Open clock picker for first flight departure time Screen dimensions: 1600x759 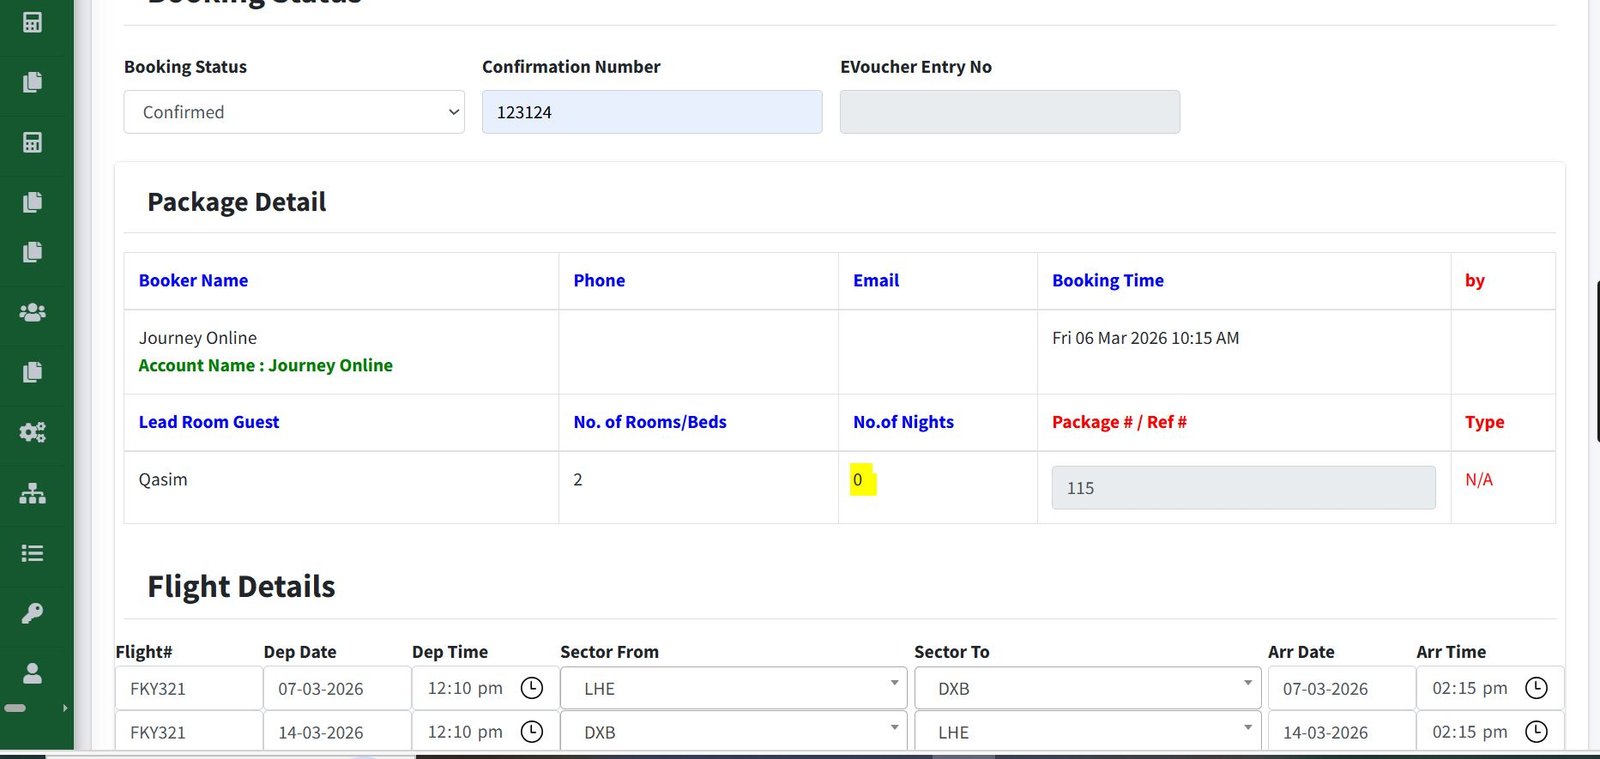[532, 688]
